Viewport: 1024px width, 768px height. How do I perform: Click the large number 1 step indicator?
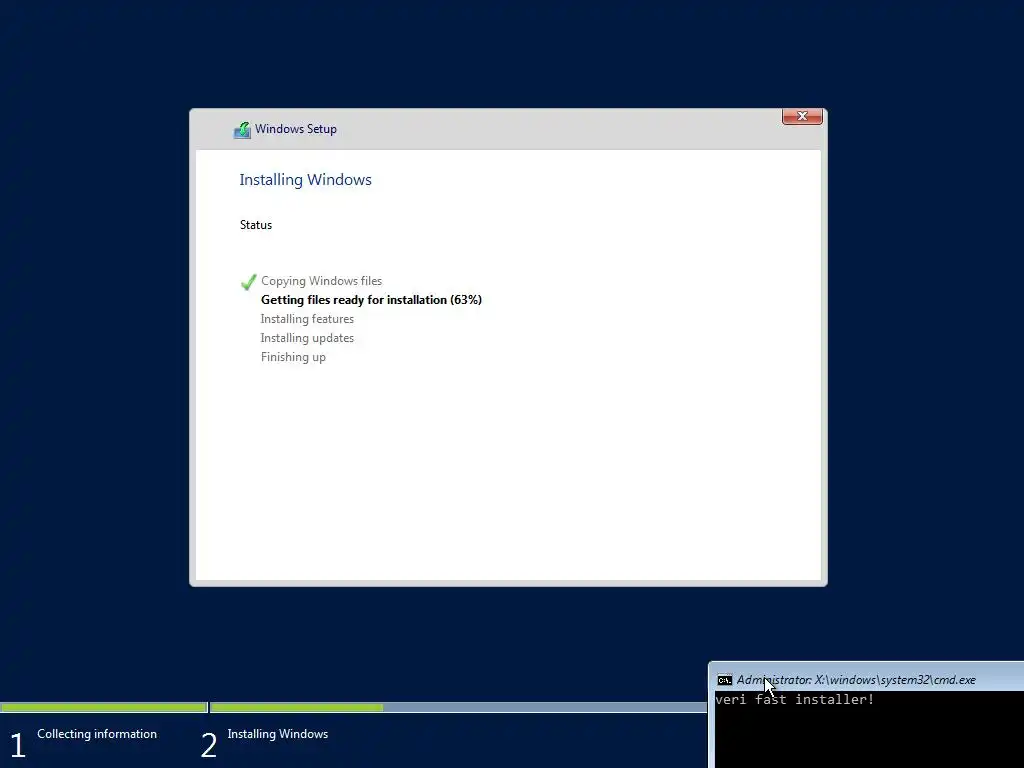[x=18, y=746]
